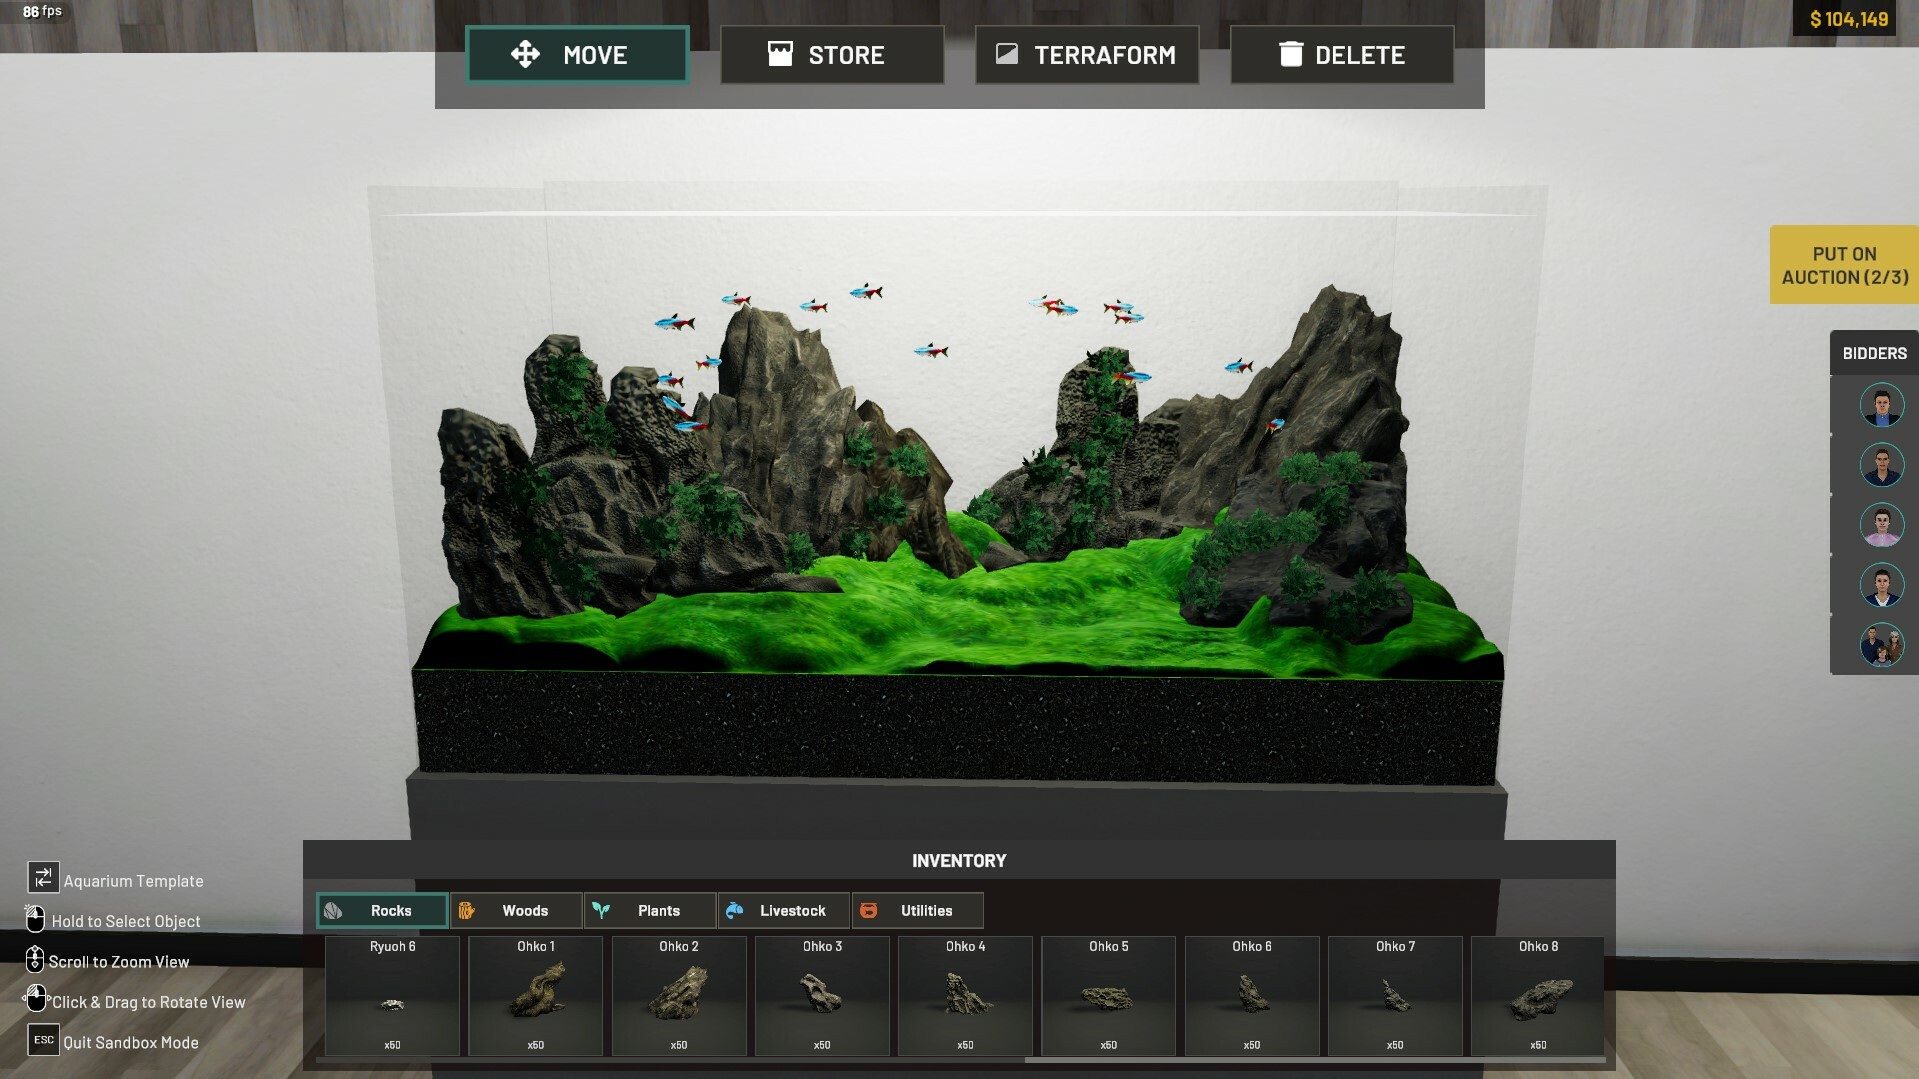Open the Utilities inventory tab
Image resolution: width=1919 pixels, height=1079 pixels.
point(918,910)
